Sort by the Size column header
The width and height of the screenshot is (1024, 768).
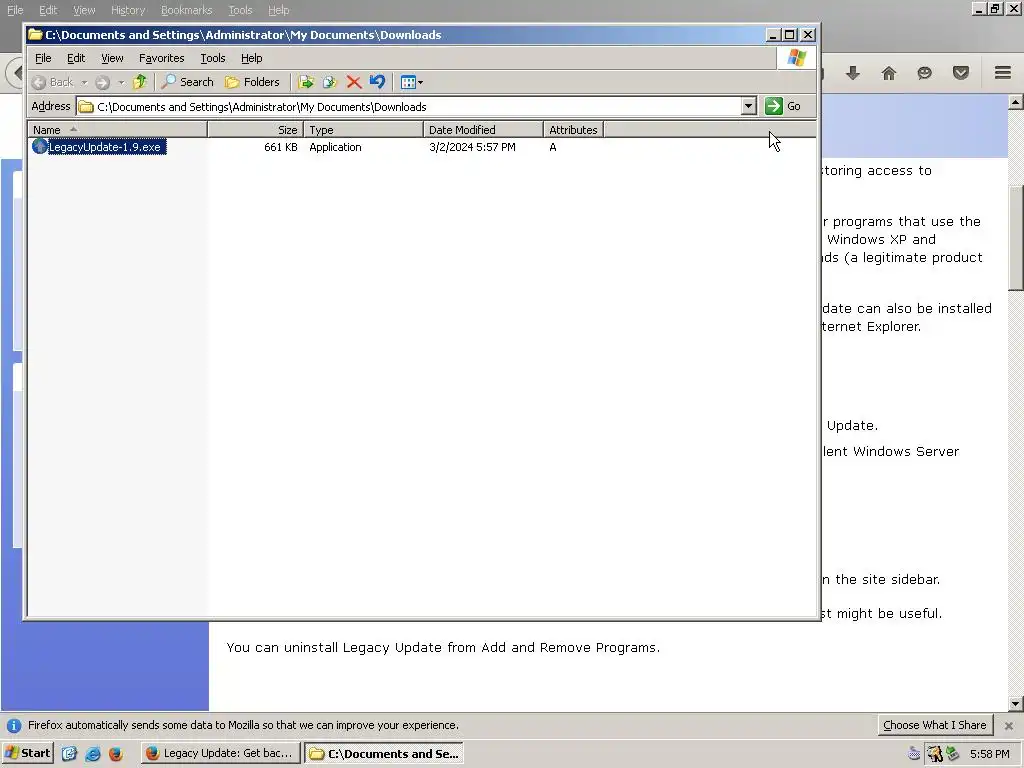[x=255, y=130]
